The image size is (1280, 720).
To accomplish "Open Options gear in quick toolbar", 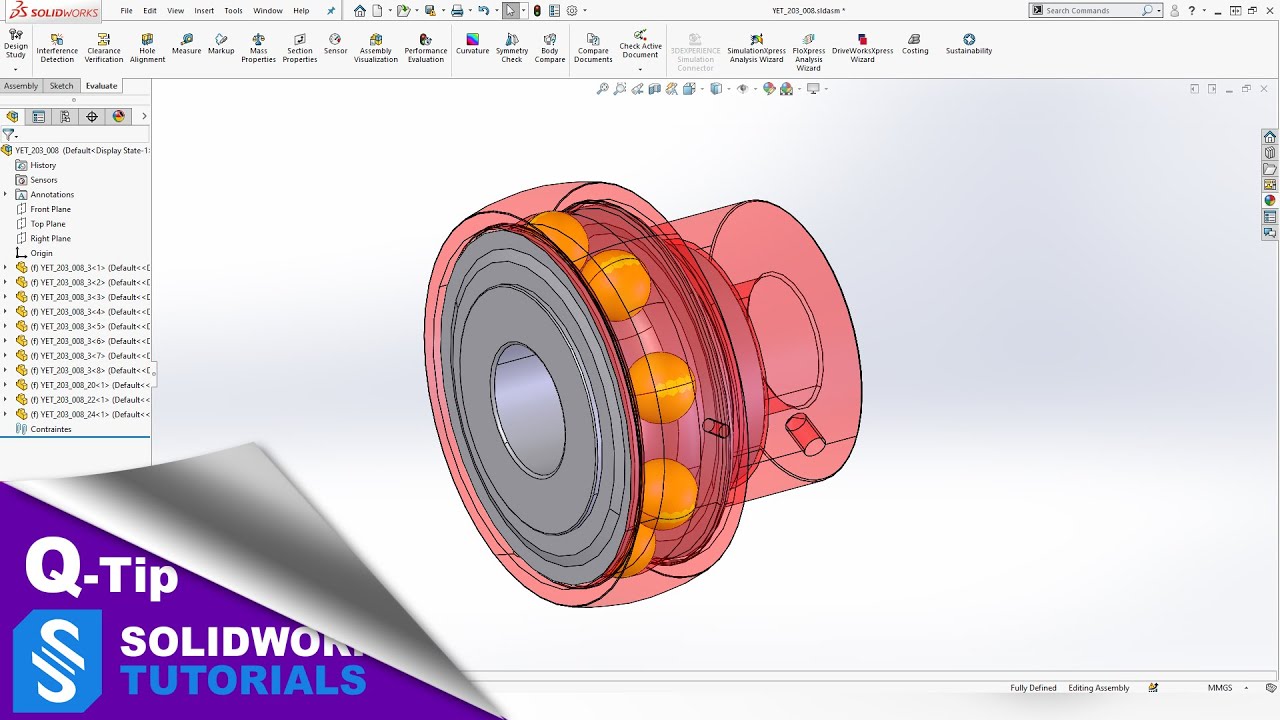I will 572,11.
